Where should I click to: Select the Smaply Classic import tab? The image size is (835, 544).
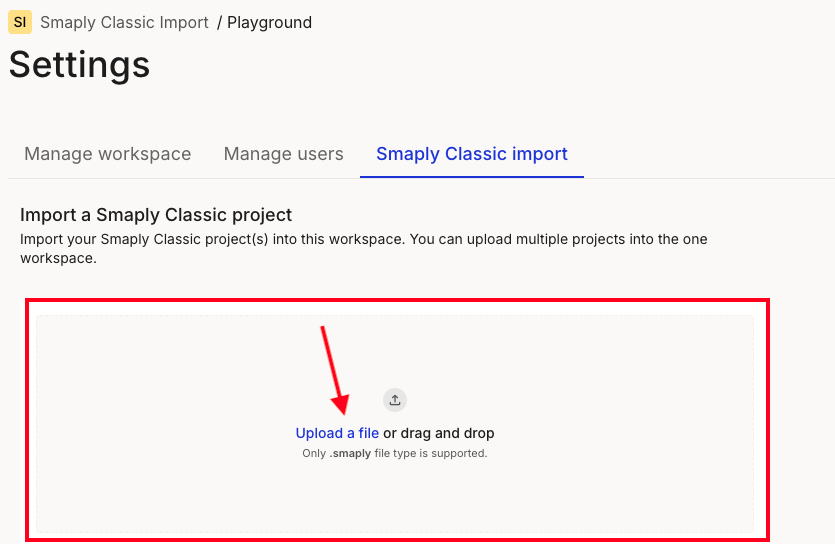(x=471, y=154)
